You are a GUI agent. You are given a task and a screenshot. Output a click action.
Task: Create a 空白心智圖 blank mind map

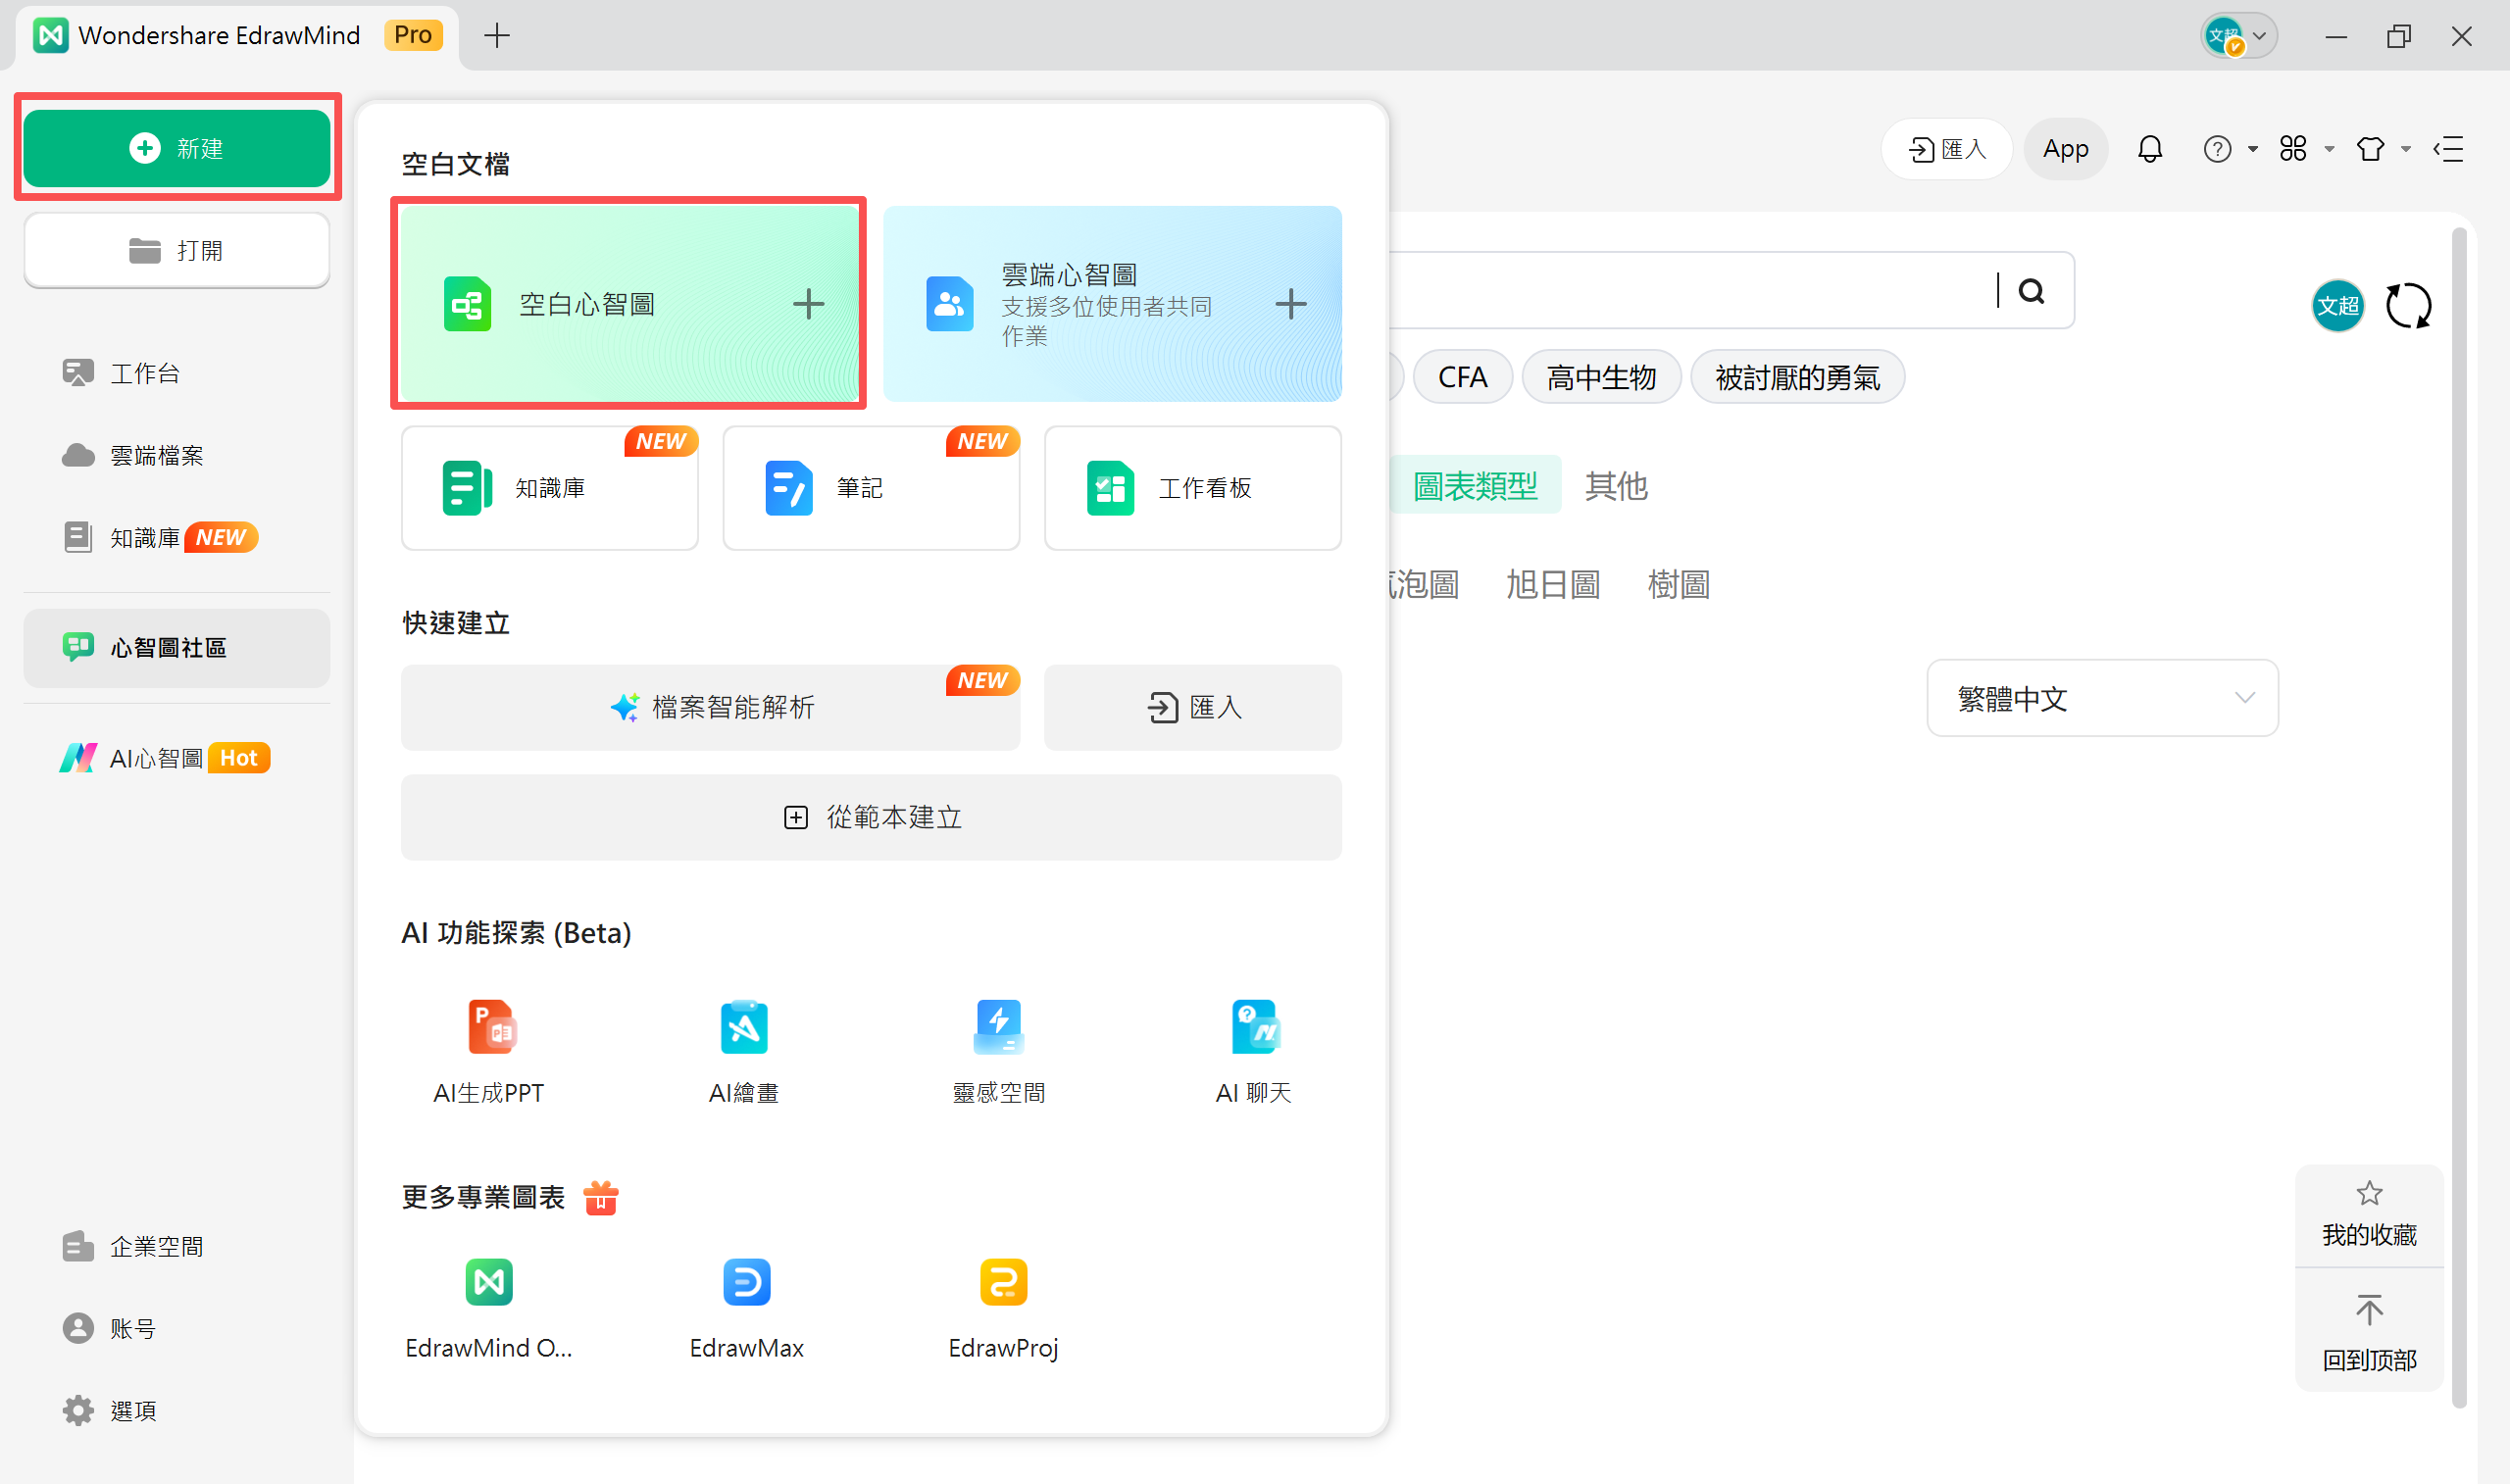(x=628, y=303)
